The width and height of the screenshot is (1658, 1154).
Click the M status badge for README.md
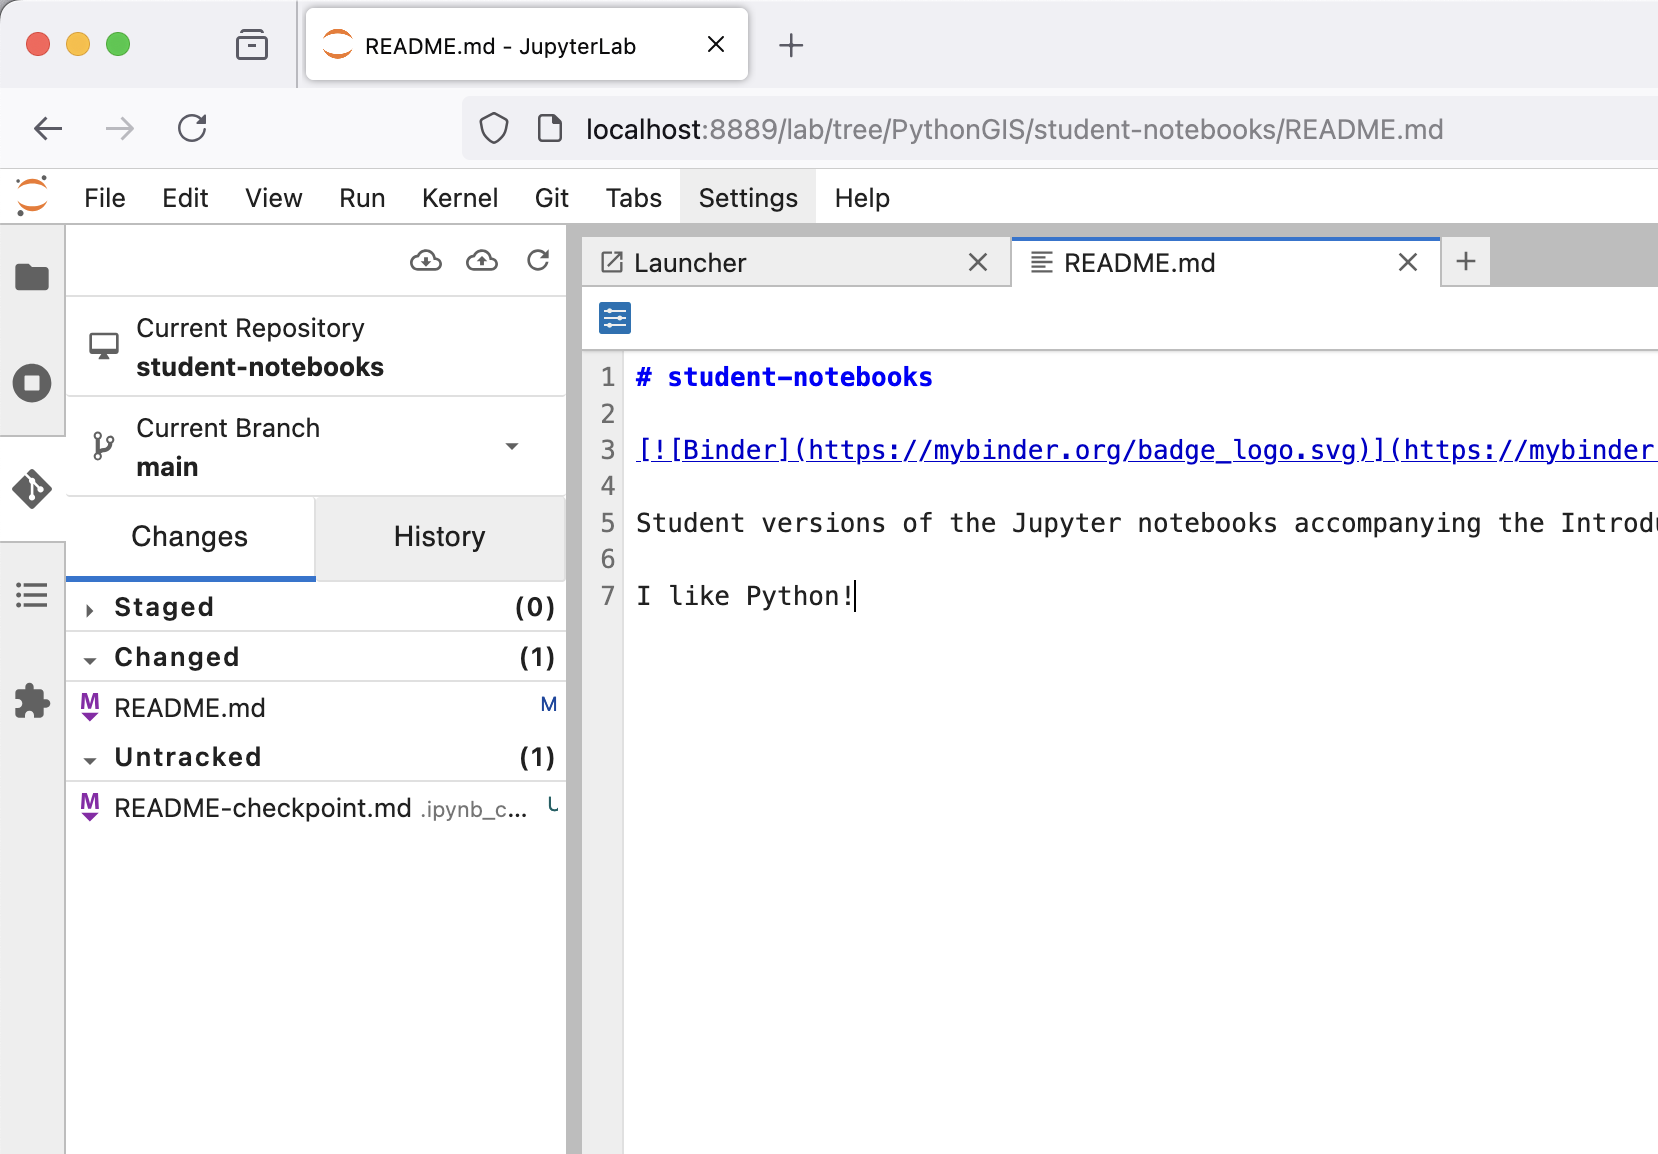tap(548, 705)
